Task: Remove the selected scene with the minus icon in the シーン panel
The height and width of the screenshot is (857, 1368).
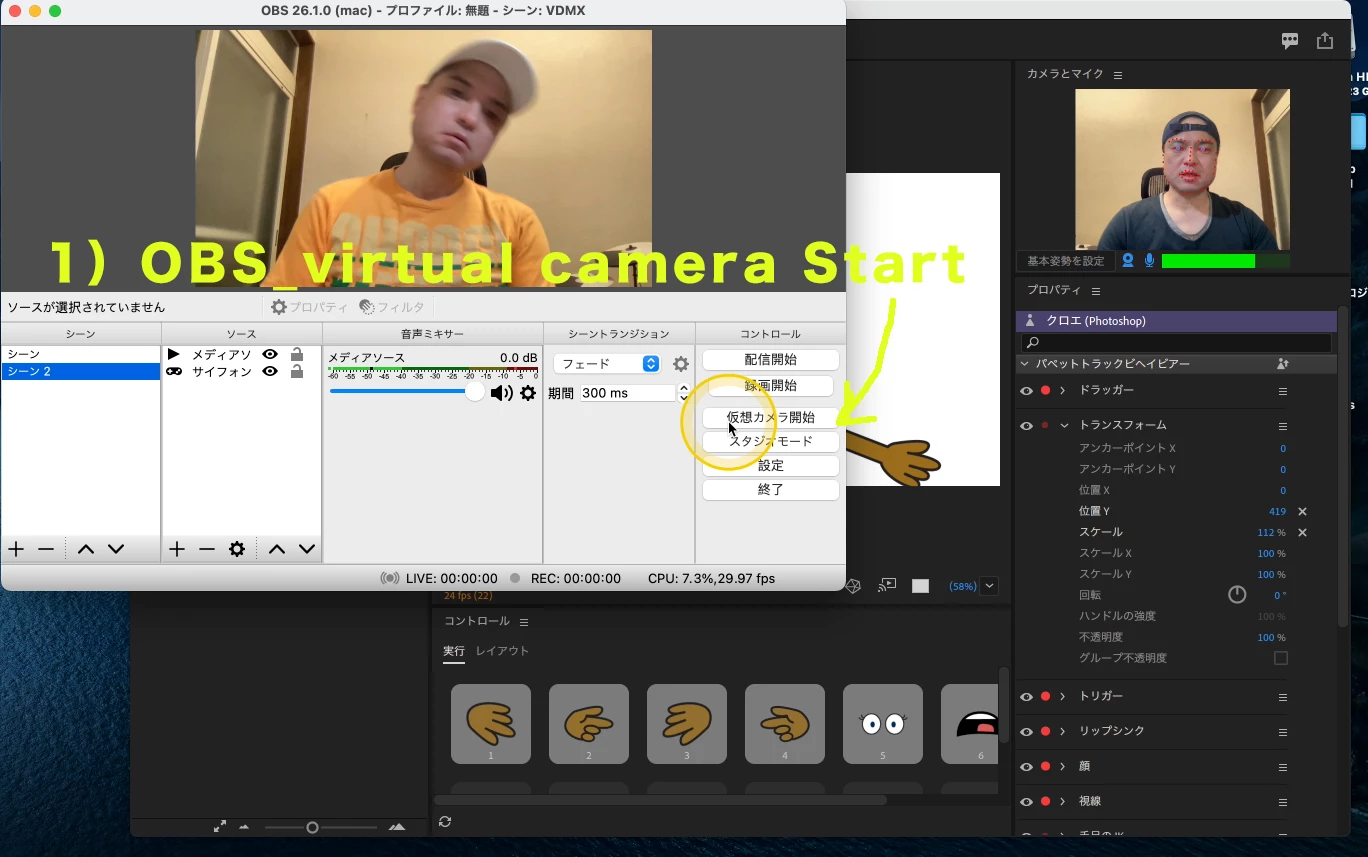Action: pos(46,549)
